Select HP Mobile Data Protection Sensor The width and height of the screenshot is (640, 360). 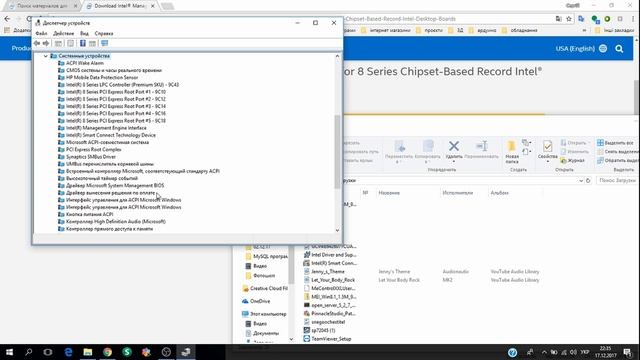102,78
